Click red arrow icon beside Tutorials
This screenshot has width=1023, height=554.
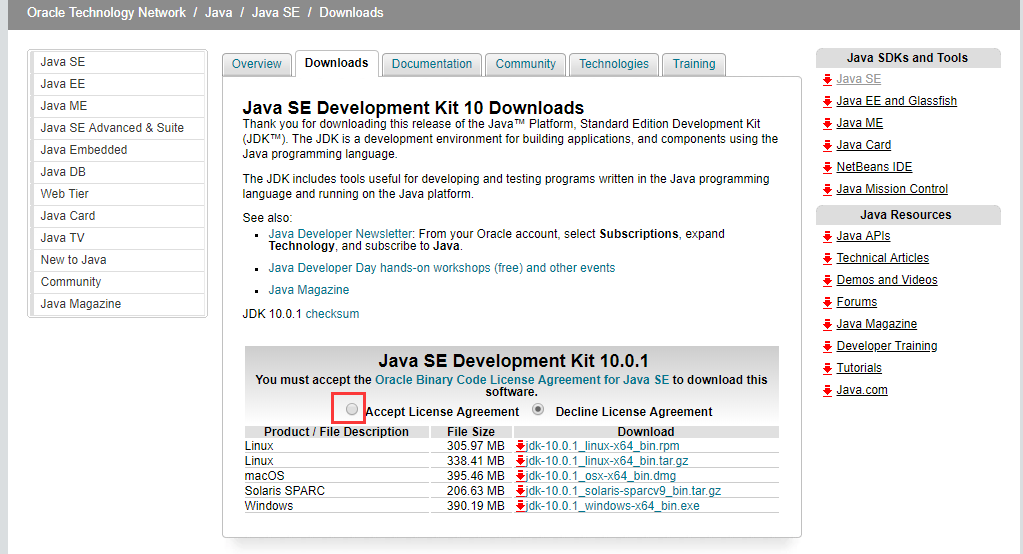click(827, 369)
